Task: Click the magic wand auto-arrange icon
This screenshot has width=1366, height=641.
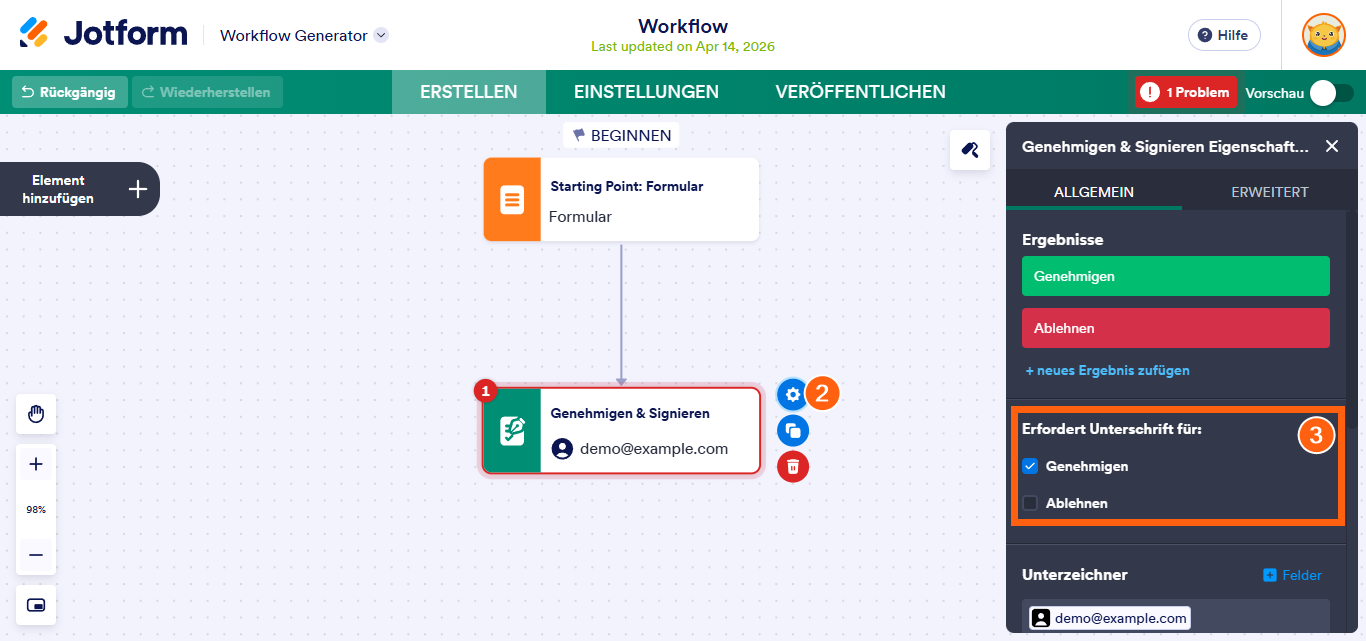Action: click(x=969, y=150)
